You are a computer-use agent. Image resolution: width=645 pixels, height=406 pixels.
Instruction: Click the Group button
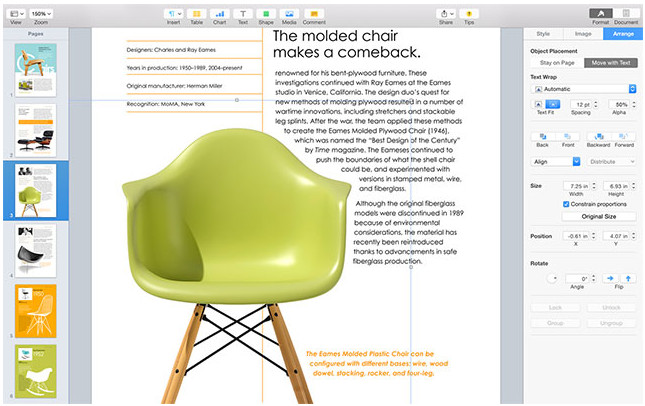click(x=555, y=323)
